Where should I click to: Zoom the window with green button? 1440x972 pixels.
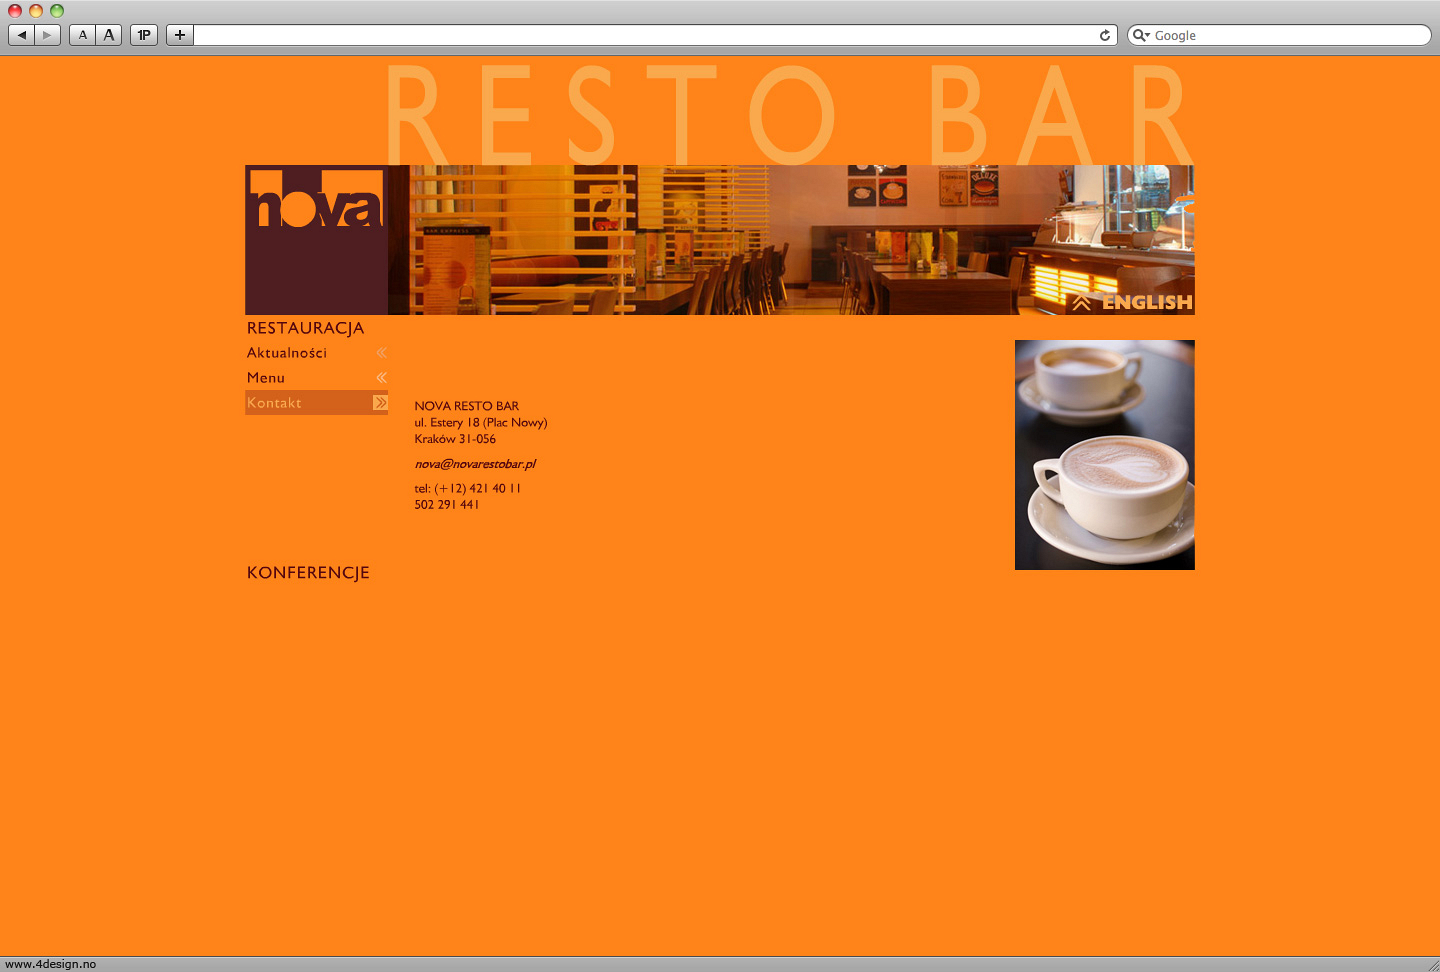[57, 11]
